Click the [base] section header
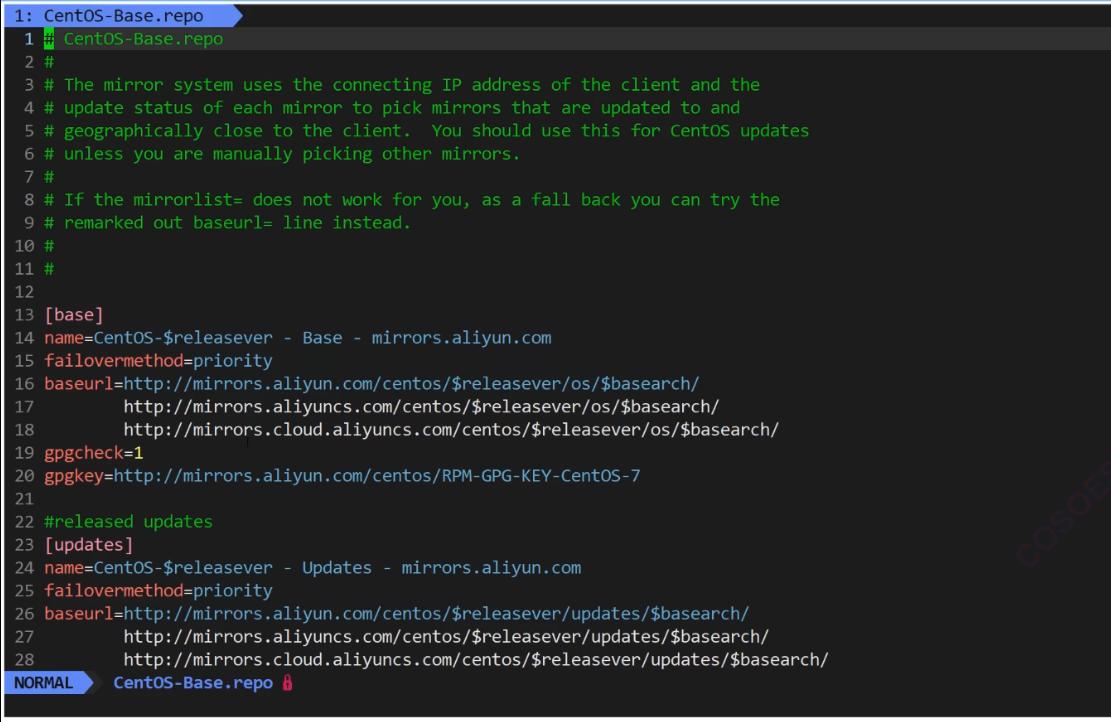 [x=74, y=315]
